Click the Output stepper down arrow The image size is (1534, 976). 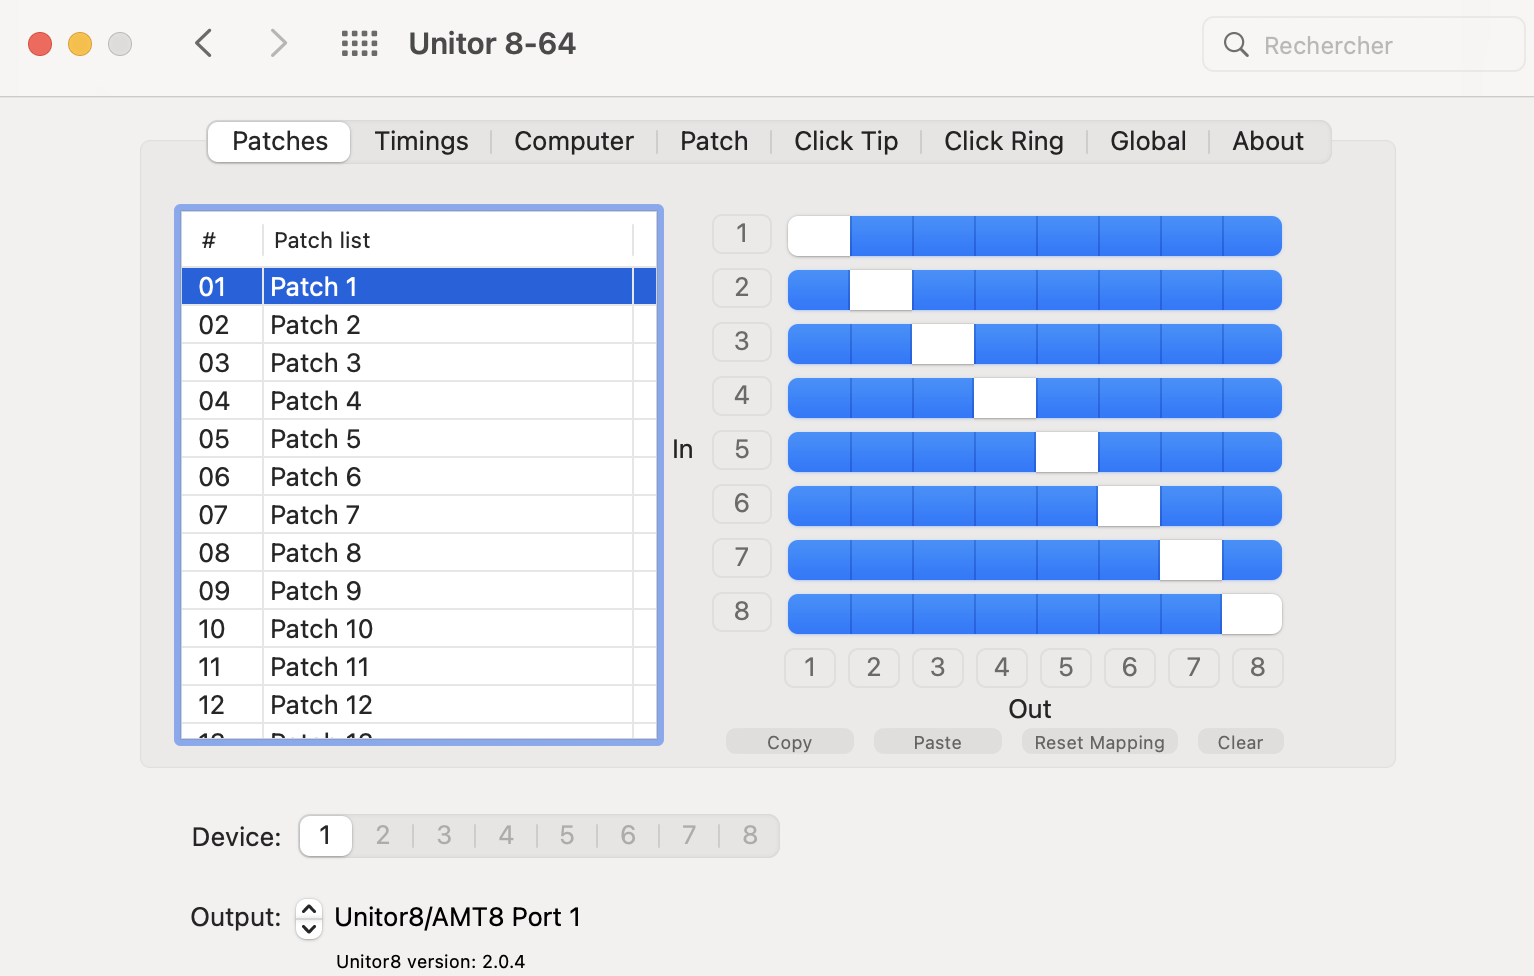309,928
